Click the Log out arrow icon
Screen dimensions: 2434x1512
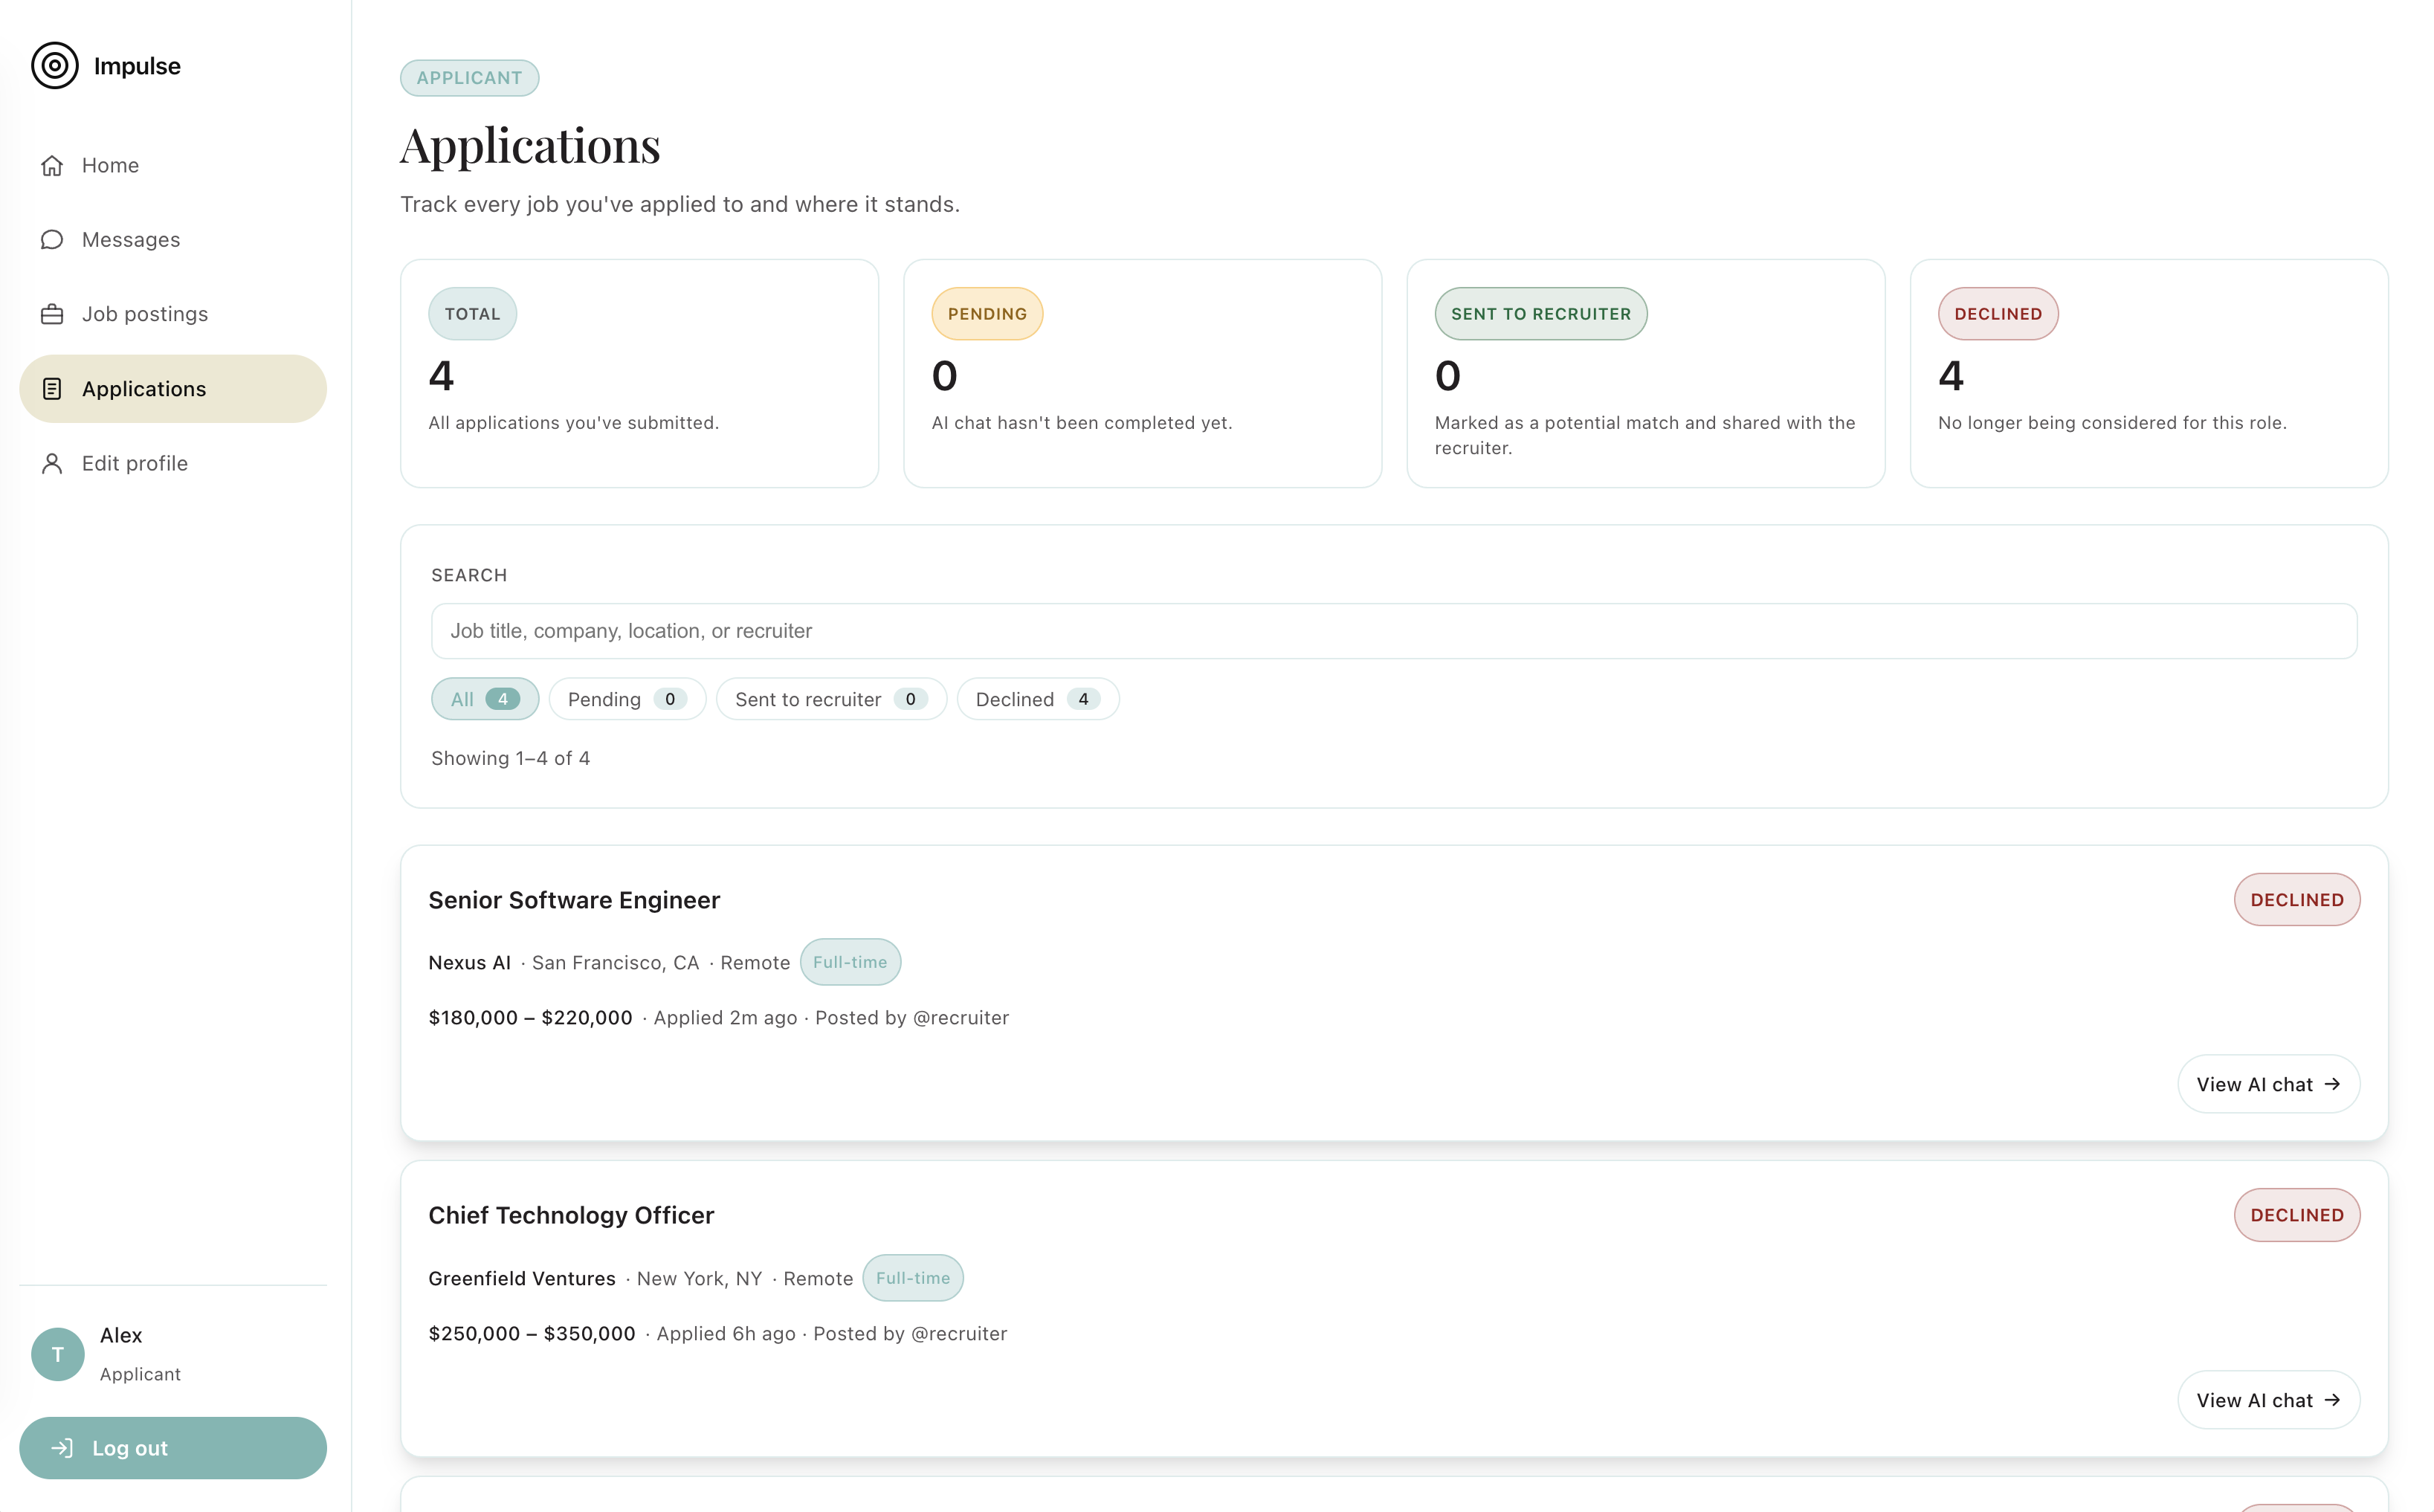click(62, 1447)
